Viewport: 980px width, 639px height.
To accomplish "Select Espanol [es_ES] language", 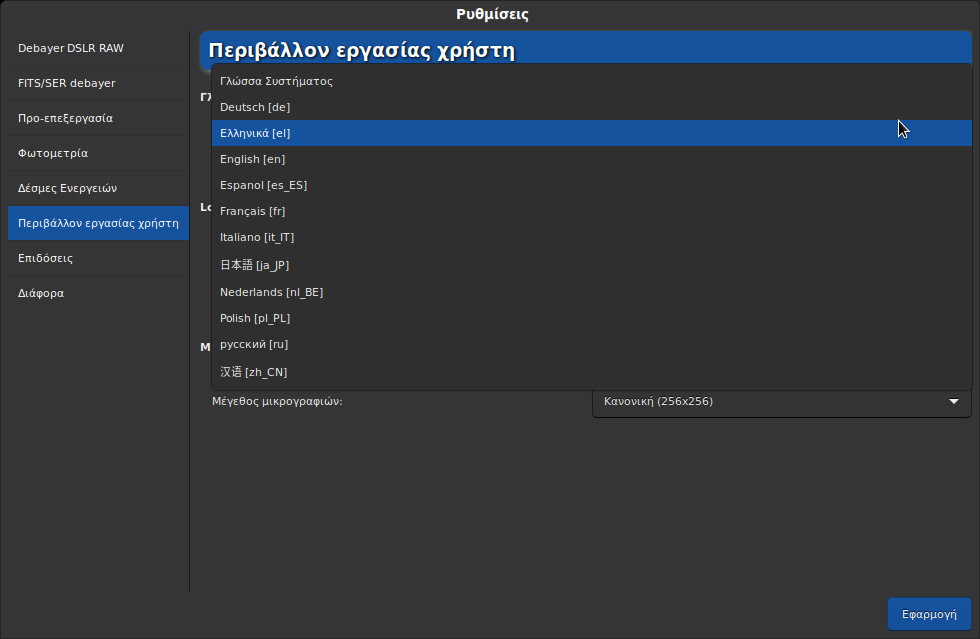I will [x=263, y=185].
